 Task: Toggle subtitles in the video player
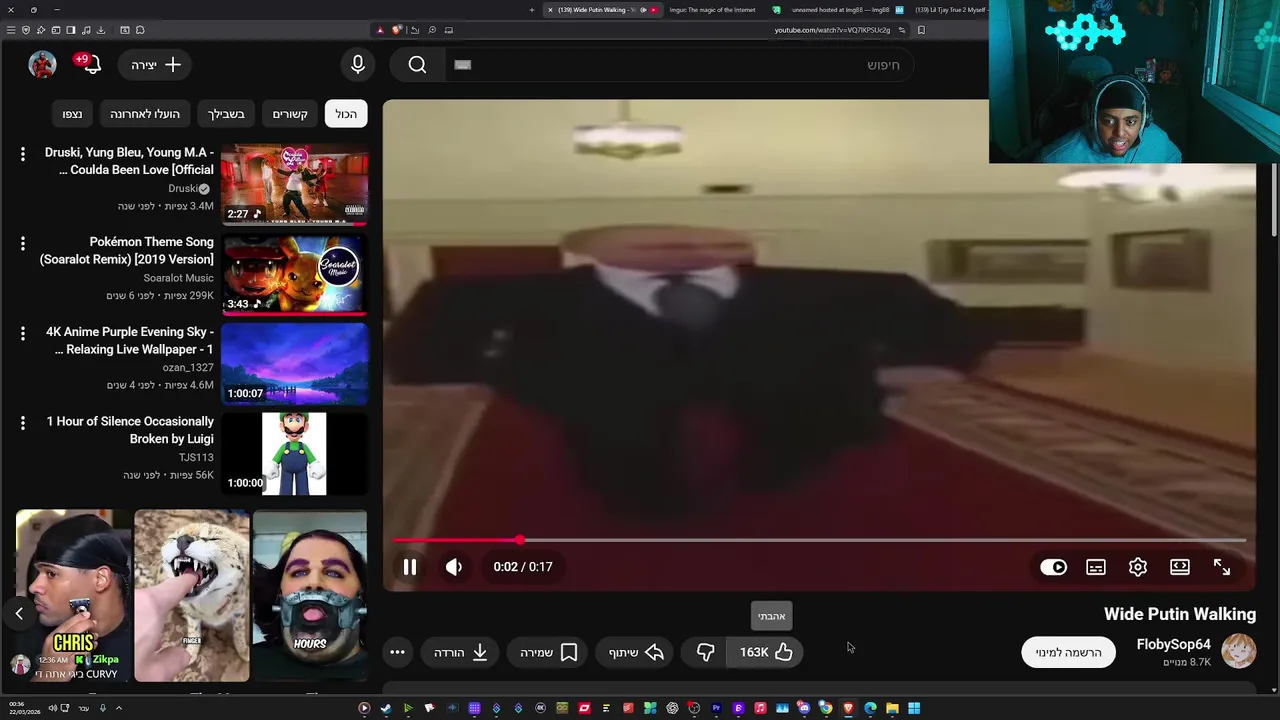point(1096,567)
